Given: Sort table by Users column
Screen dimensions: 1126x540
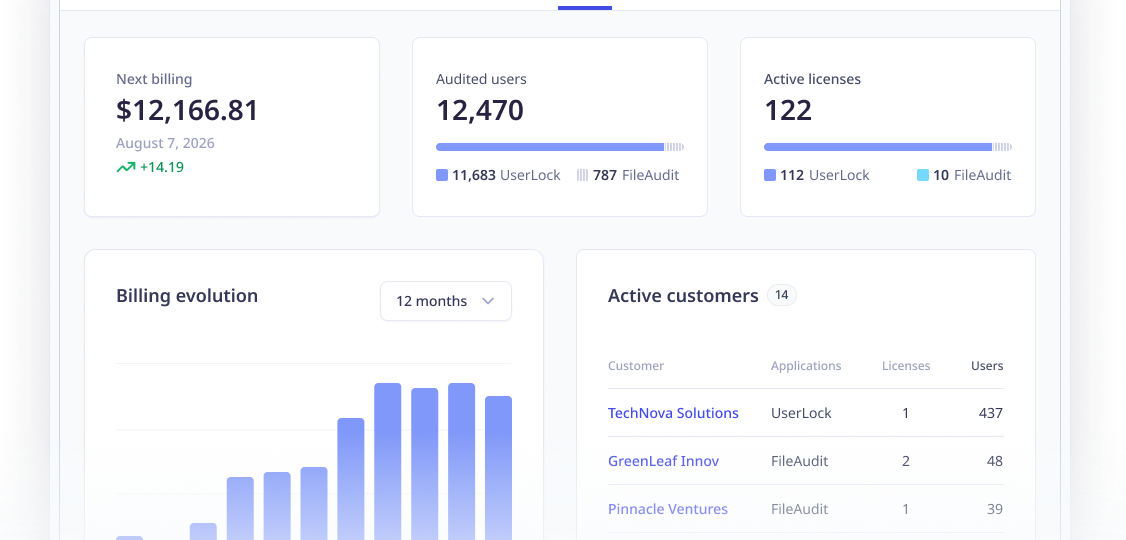Looking at the screenshot, I should (x=987, y=366).
